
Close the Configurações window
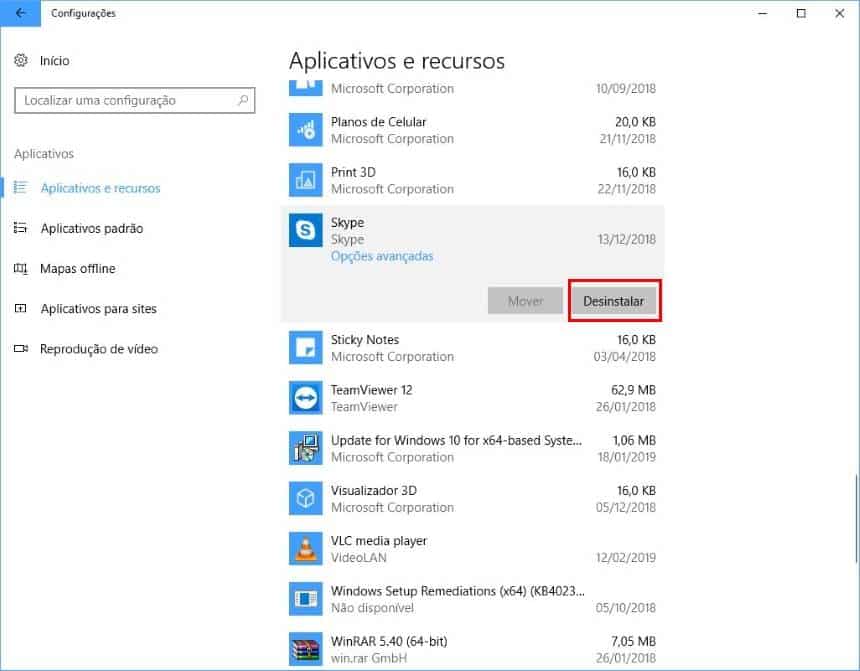(839, 13)
